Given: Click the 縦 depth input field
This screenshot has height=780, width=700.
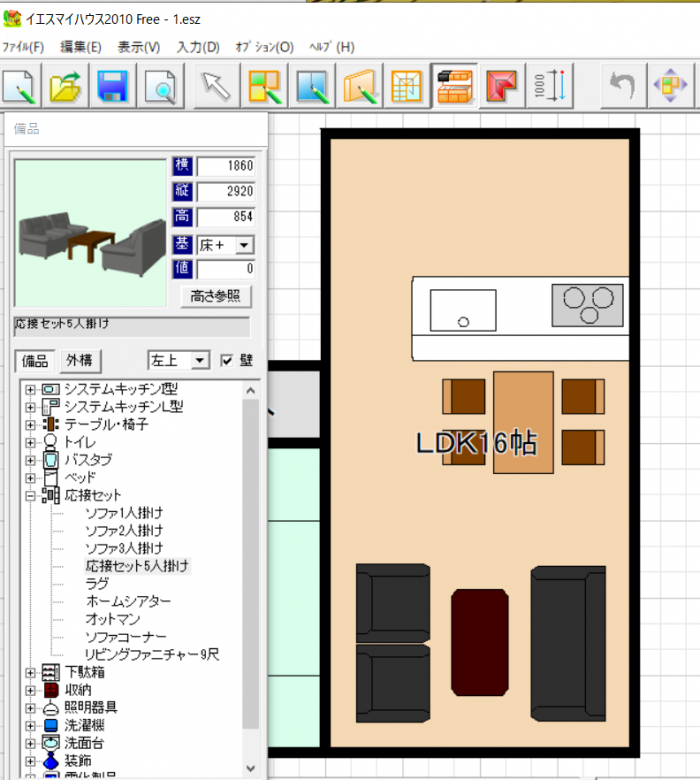Looking at the screenshot, I should pyautogui.click(x=226, y=192).
